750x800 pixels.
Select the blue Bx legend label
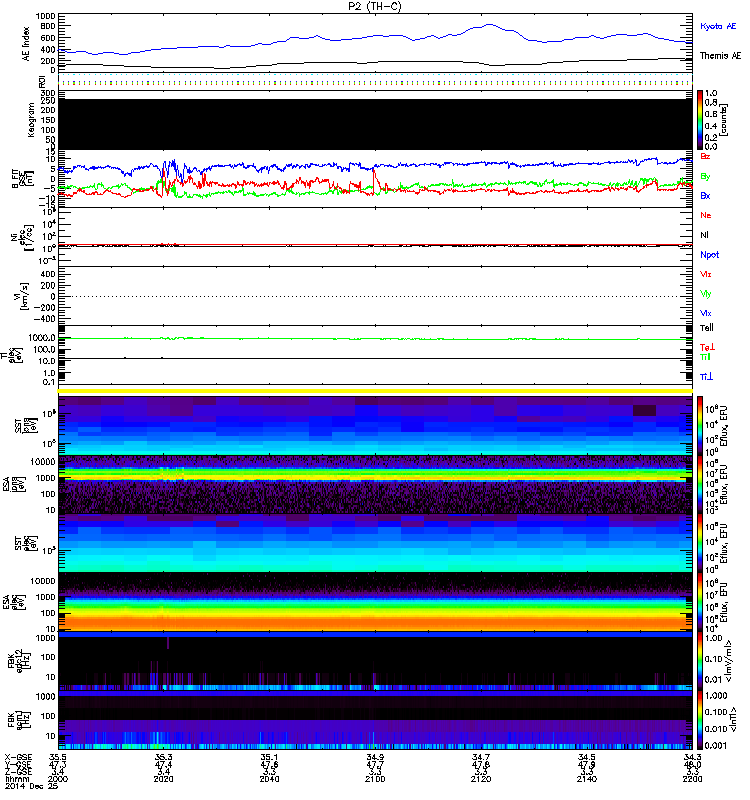click(706, 196)
